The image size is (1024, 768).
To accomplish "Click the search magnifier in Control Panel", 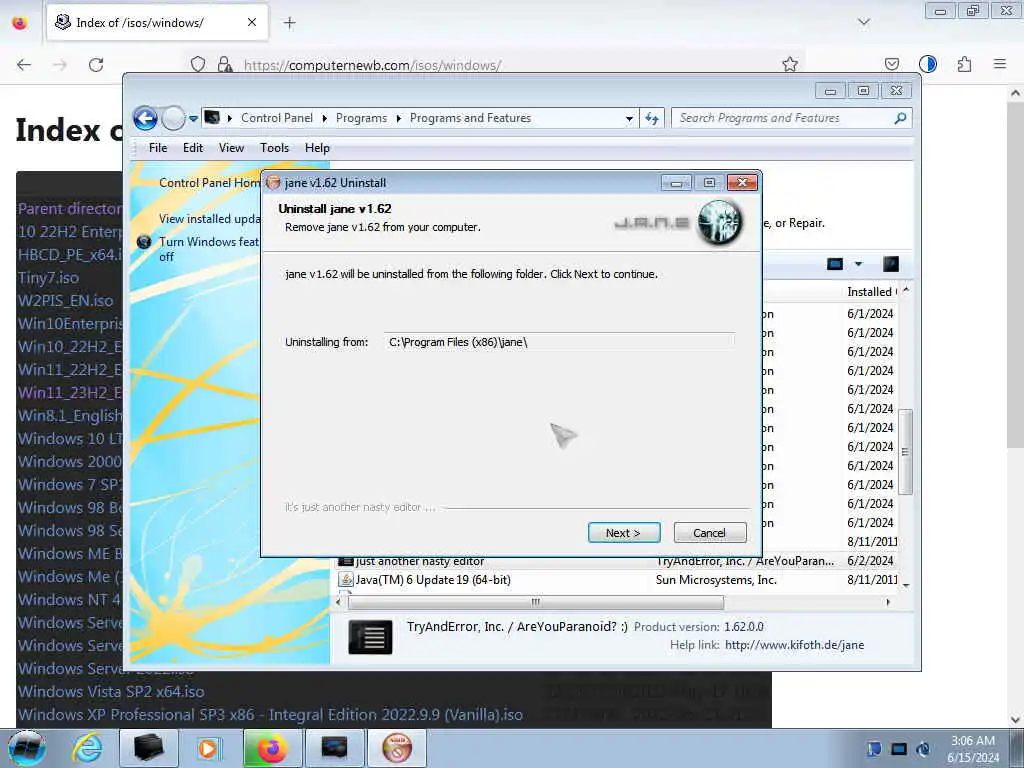I will [901, 118].
